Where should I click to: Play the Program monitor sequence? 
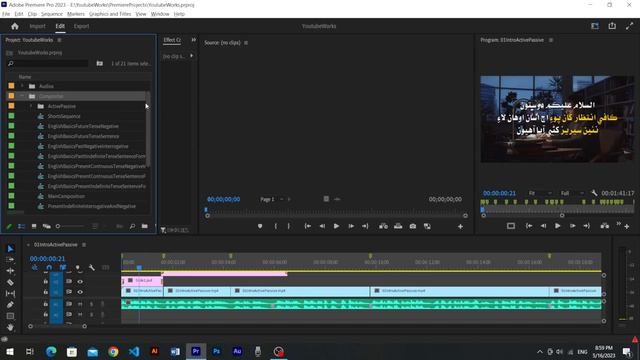click(558, 226)
